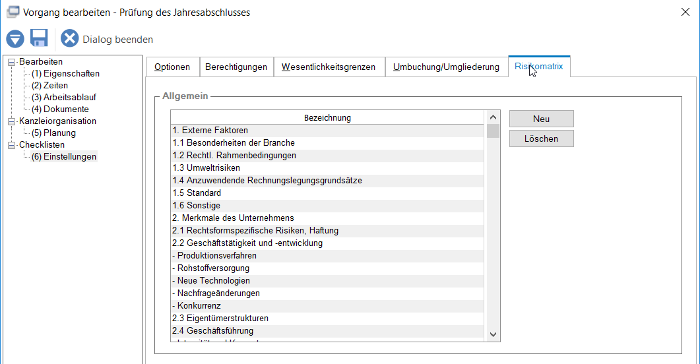Viewport: 700px width, 364px height.
Task: Switch to the Optionen tab
Action: click(173, 67)
